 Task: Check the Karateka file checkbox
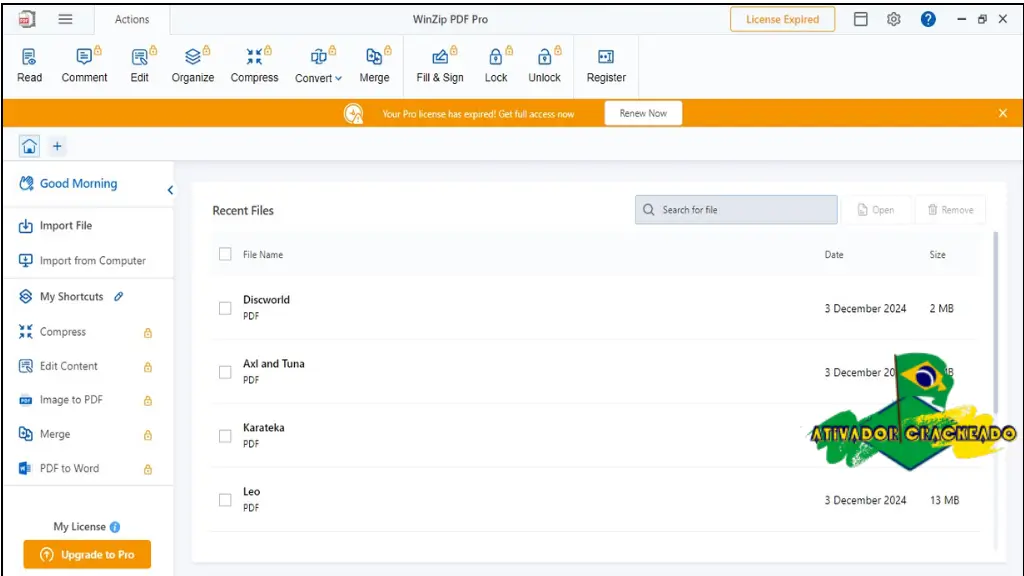pos(225,436)
